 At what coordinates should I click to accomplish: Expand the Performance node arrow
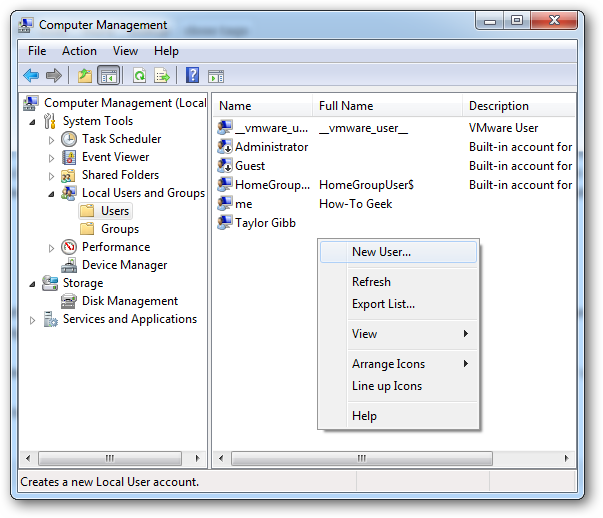tap(51, 248)
